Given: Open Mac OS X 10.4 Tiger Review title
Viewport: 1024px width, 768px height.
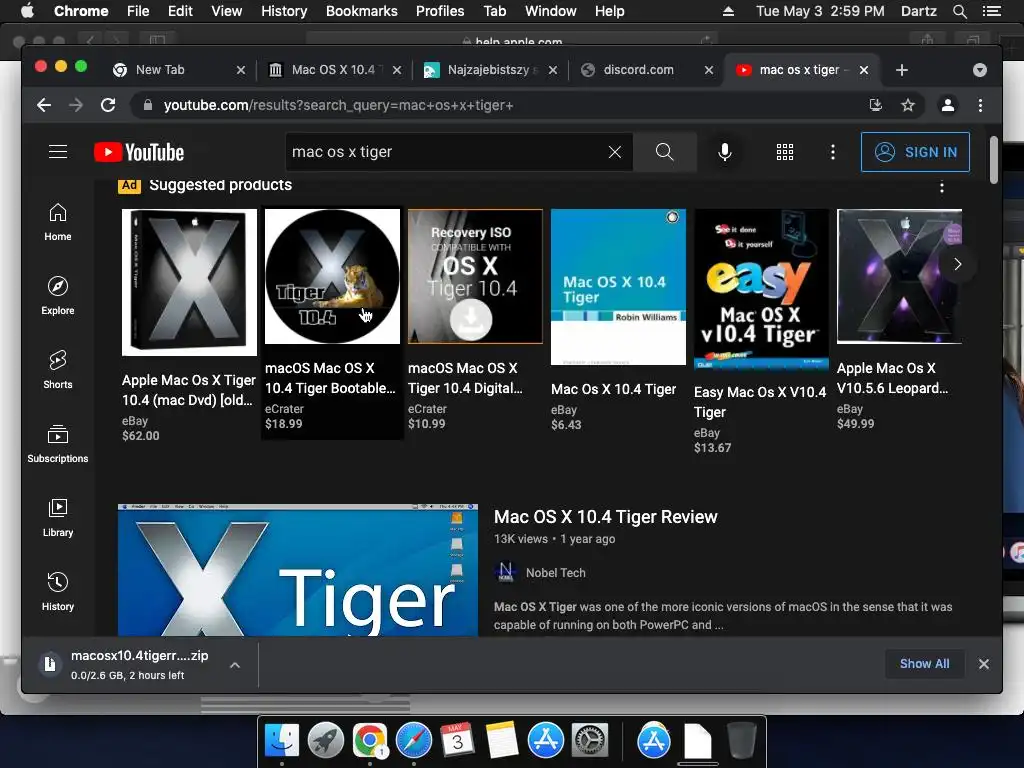Looking at the screenshot, I should click(x=605, y=517).
